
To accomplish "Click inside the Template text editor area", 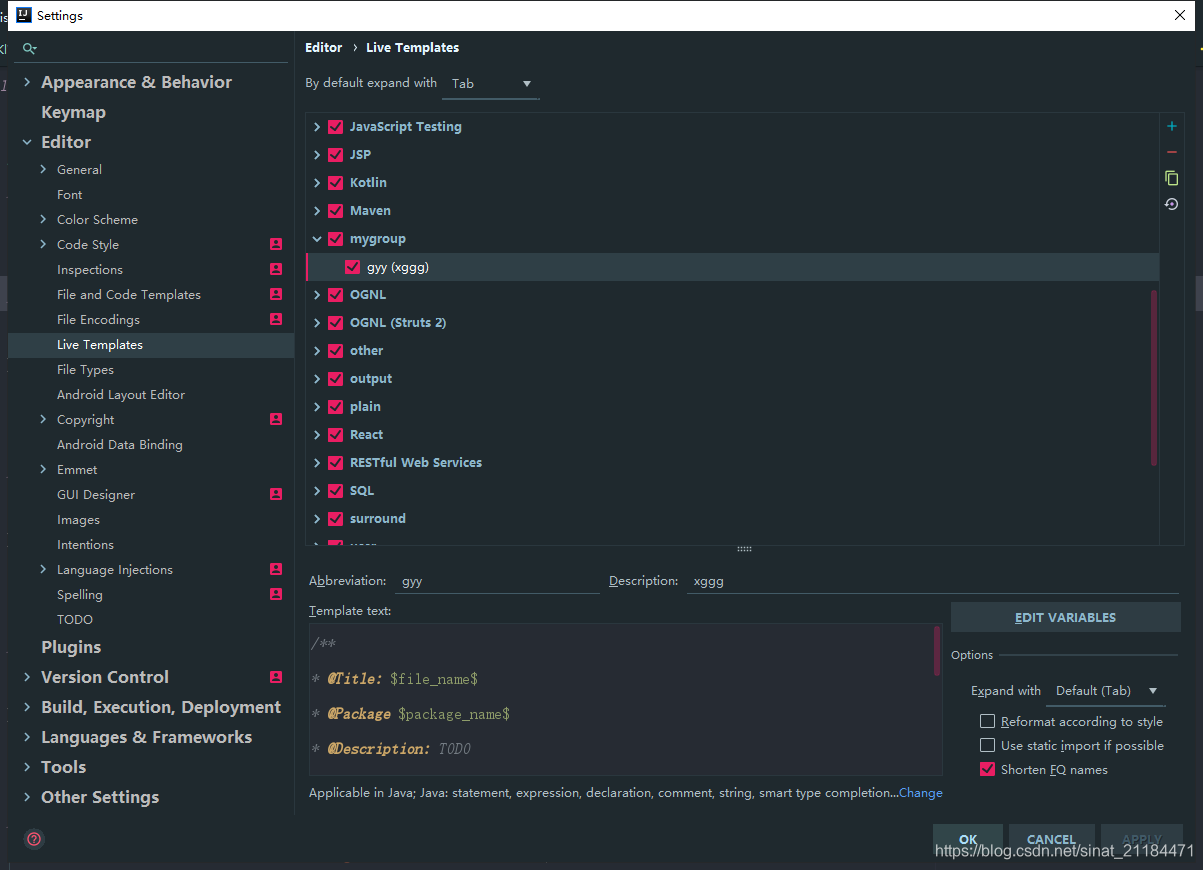I will coord(620,698).
